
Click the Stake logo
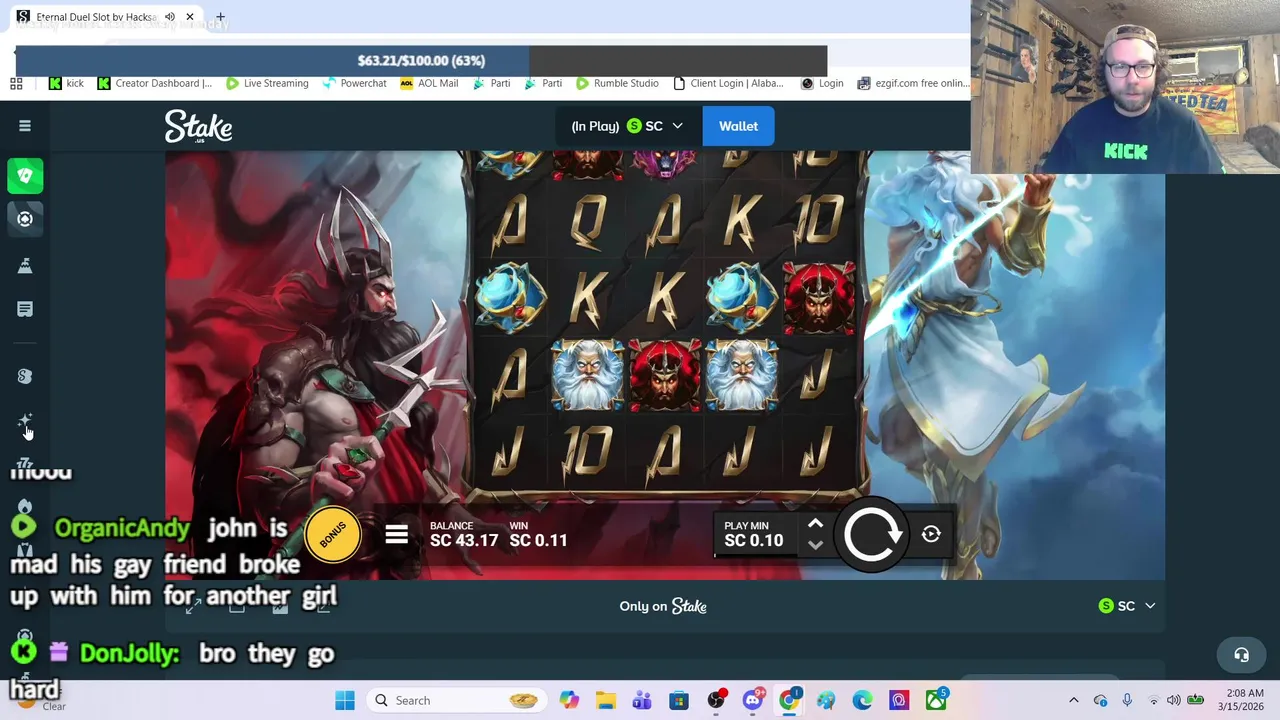(x=198, y=127)
